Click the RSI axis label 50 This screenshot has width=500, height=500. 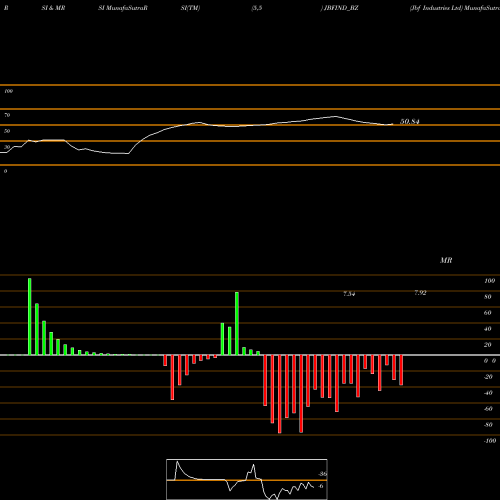tap(7, 131)
